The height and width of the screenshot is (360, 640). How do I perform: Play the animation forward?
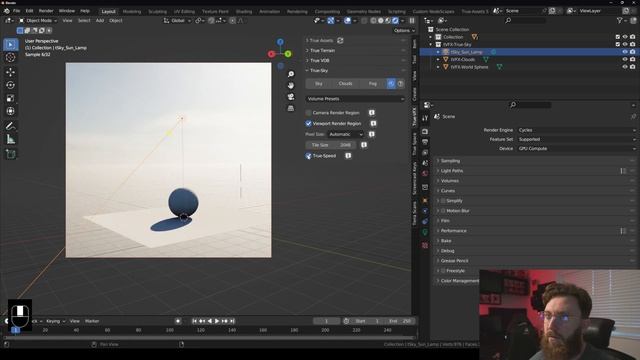pyautogui.click(x=217, y=321)
